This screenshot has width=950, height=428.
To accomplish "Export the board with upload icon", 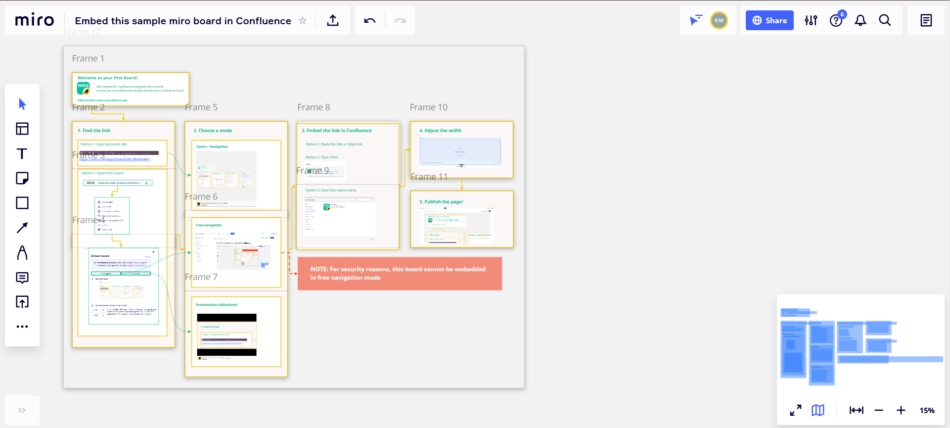I will (x=333, y=20).
